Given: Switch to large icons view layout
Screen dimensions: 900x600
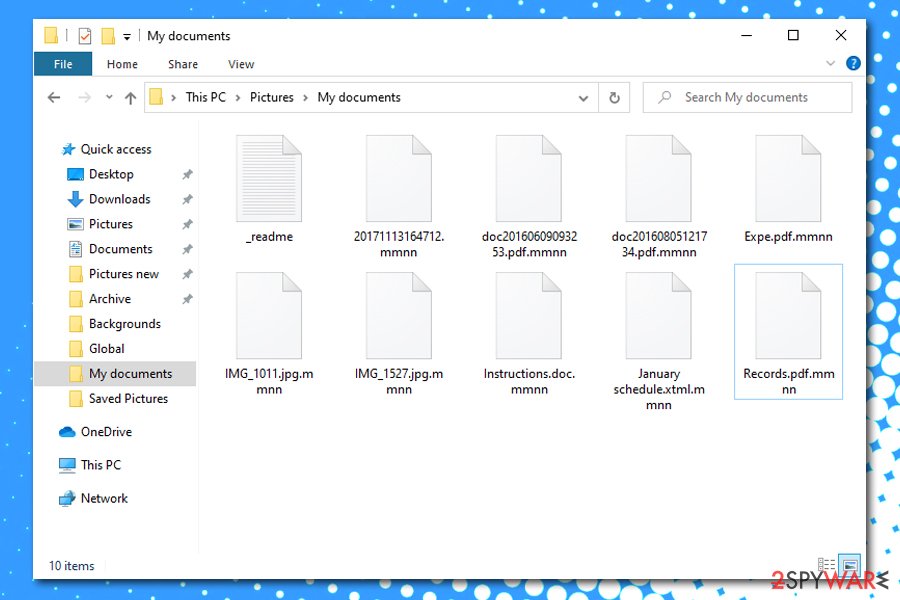Looking at the screenshot, I should click(x=850, y=564).
